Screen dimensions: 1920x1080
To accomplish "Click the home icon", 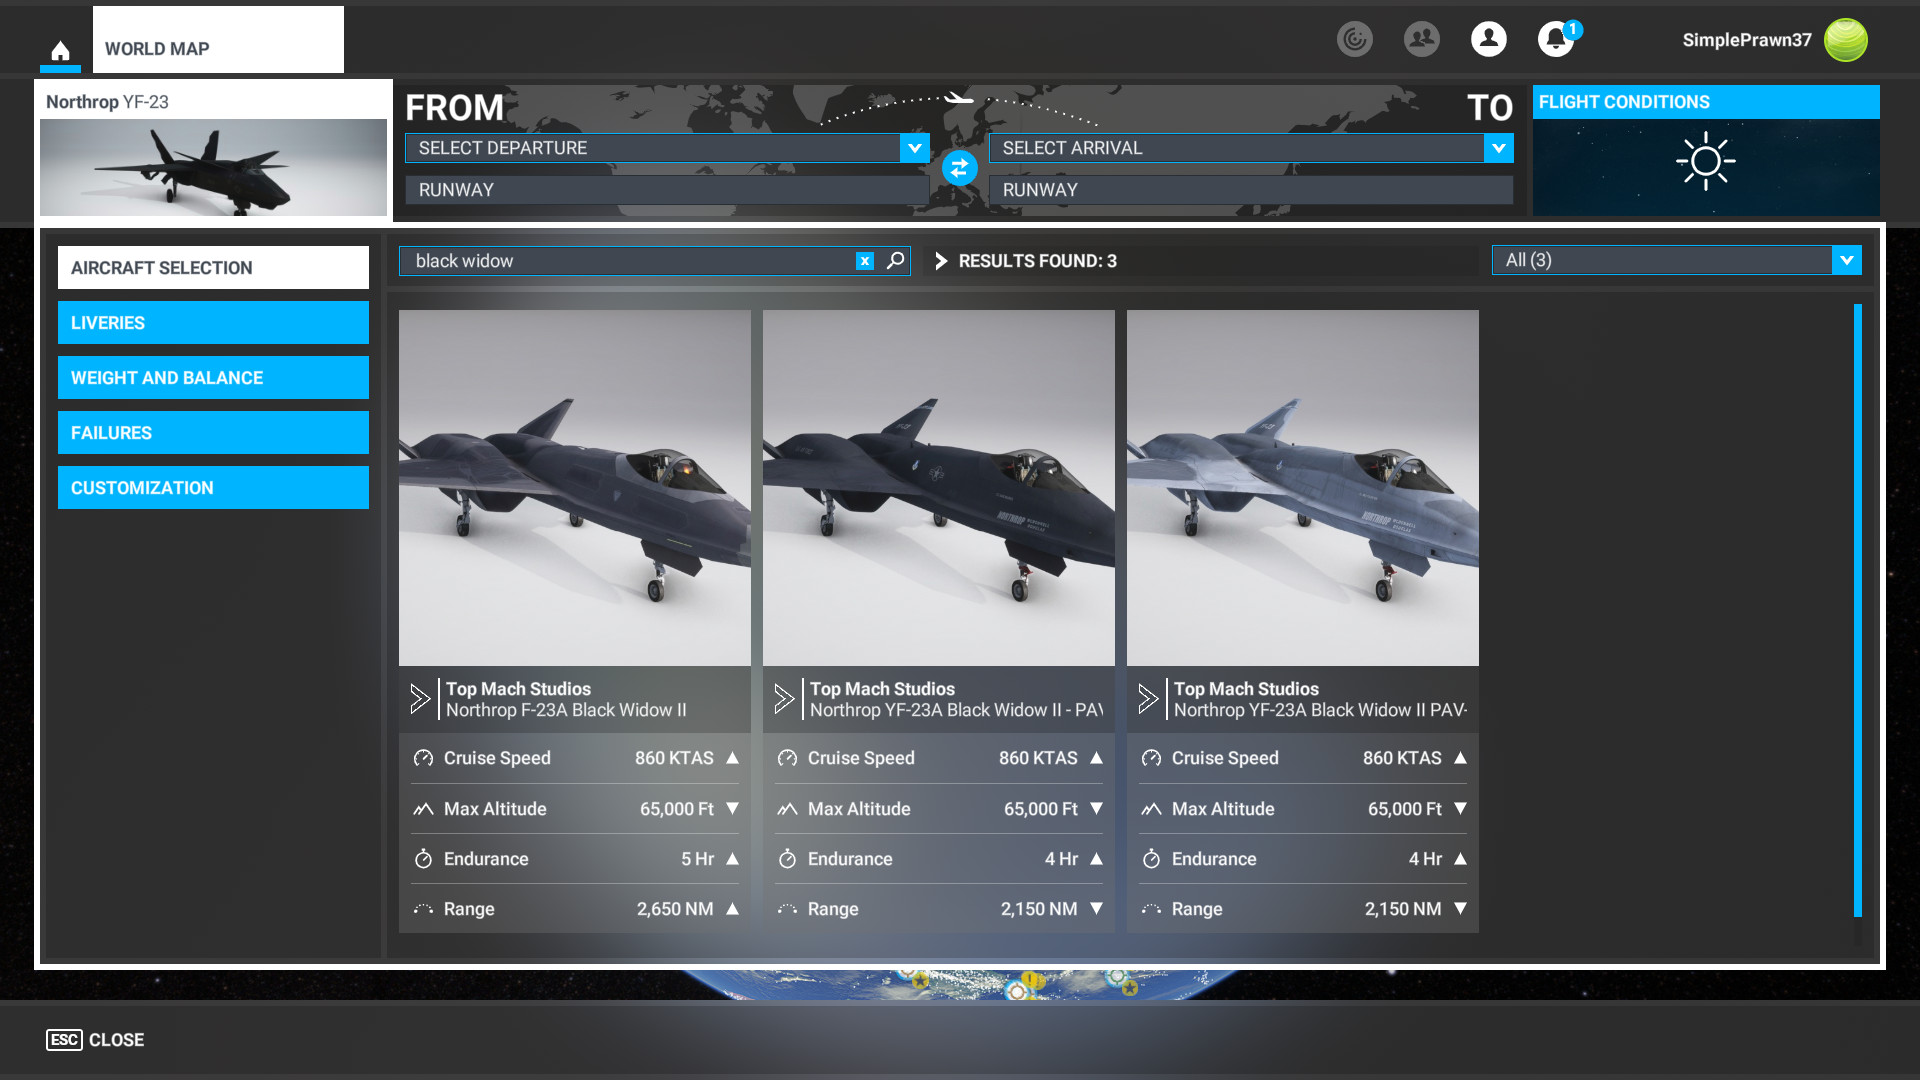I will tap(60, 50).
